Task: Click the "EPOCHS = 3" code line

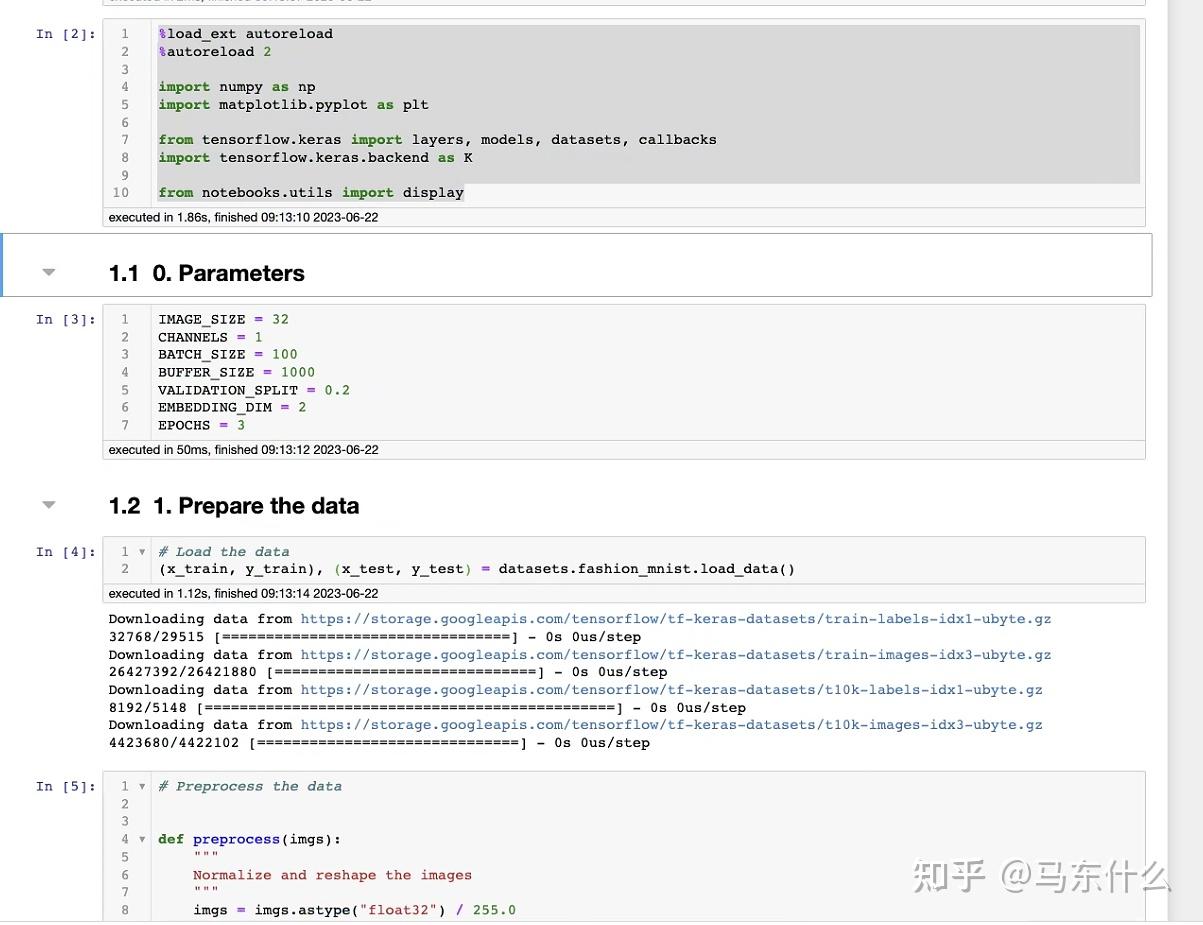Action: point(201,425)
